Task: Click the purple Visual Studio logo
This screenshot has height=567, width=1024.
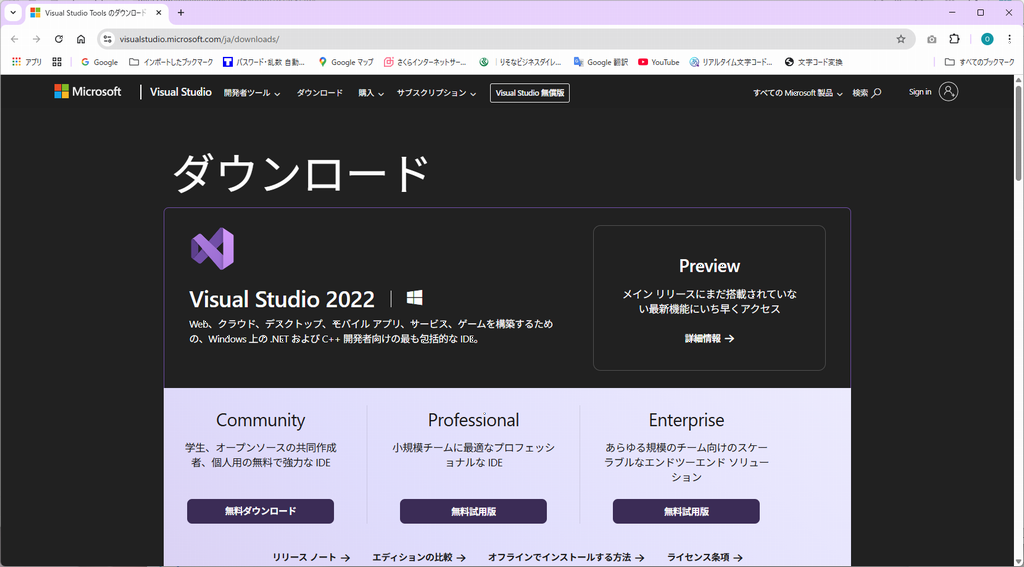Action: 212,249
